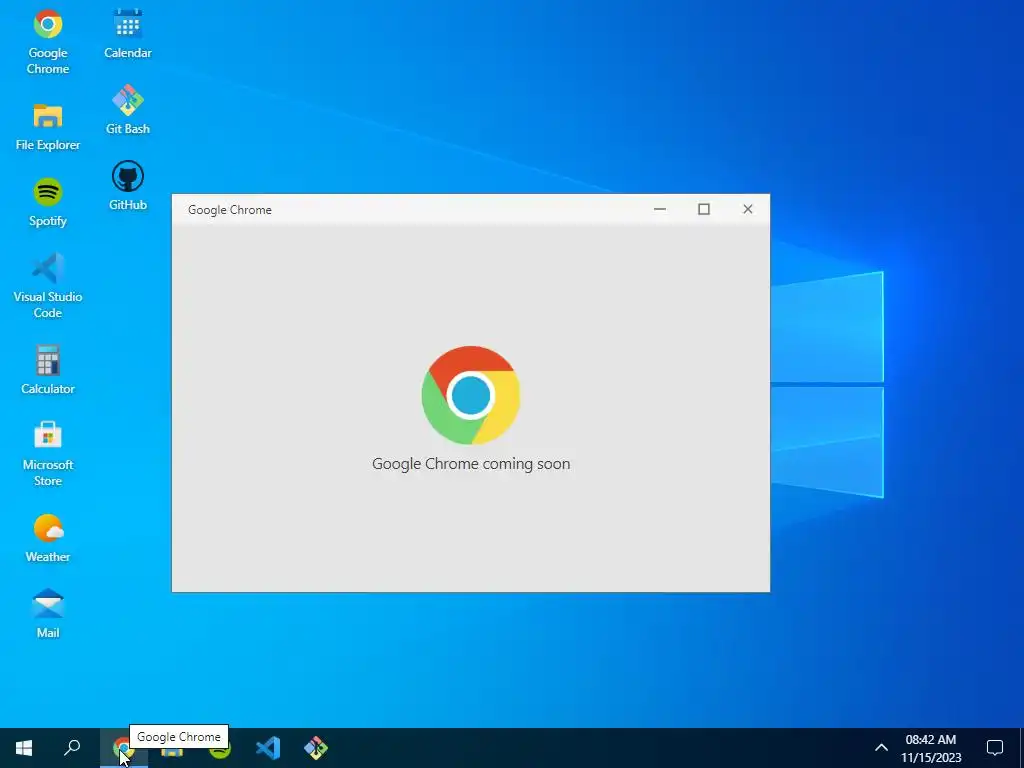Open File Explorer from the taskbar
This screenshot has width=1024, height=768.
[172, 751]
